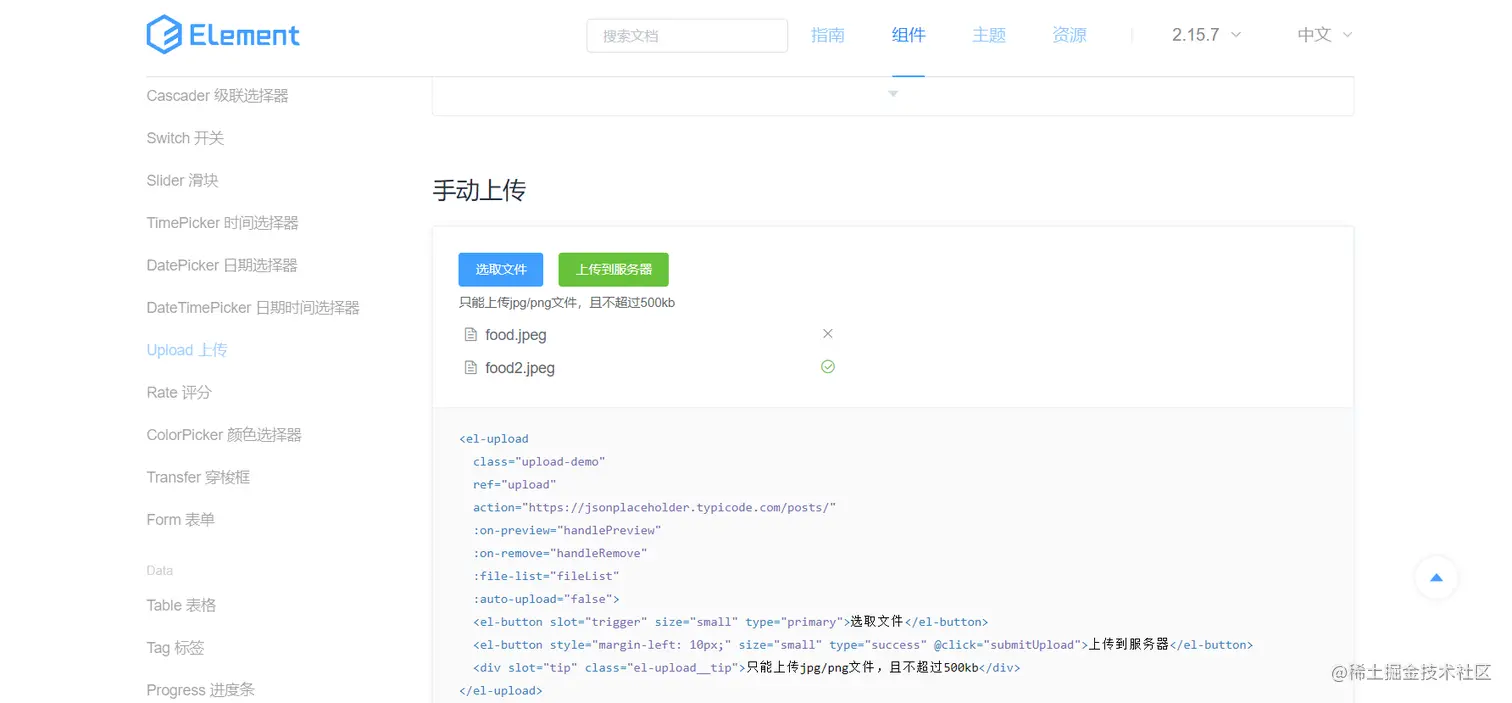Screen dimensions: 1512x703
Task: Click the code line :on-preview="handlePreview"
Action: tap(567, 530)
